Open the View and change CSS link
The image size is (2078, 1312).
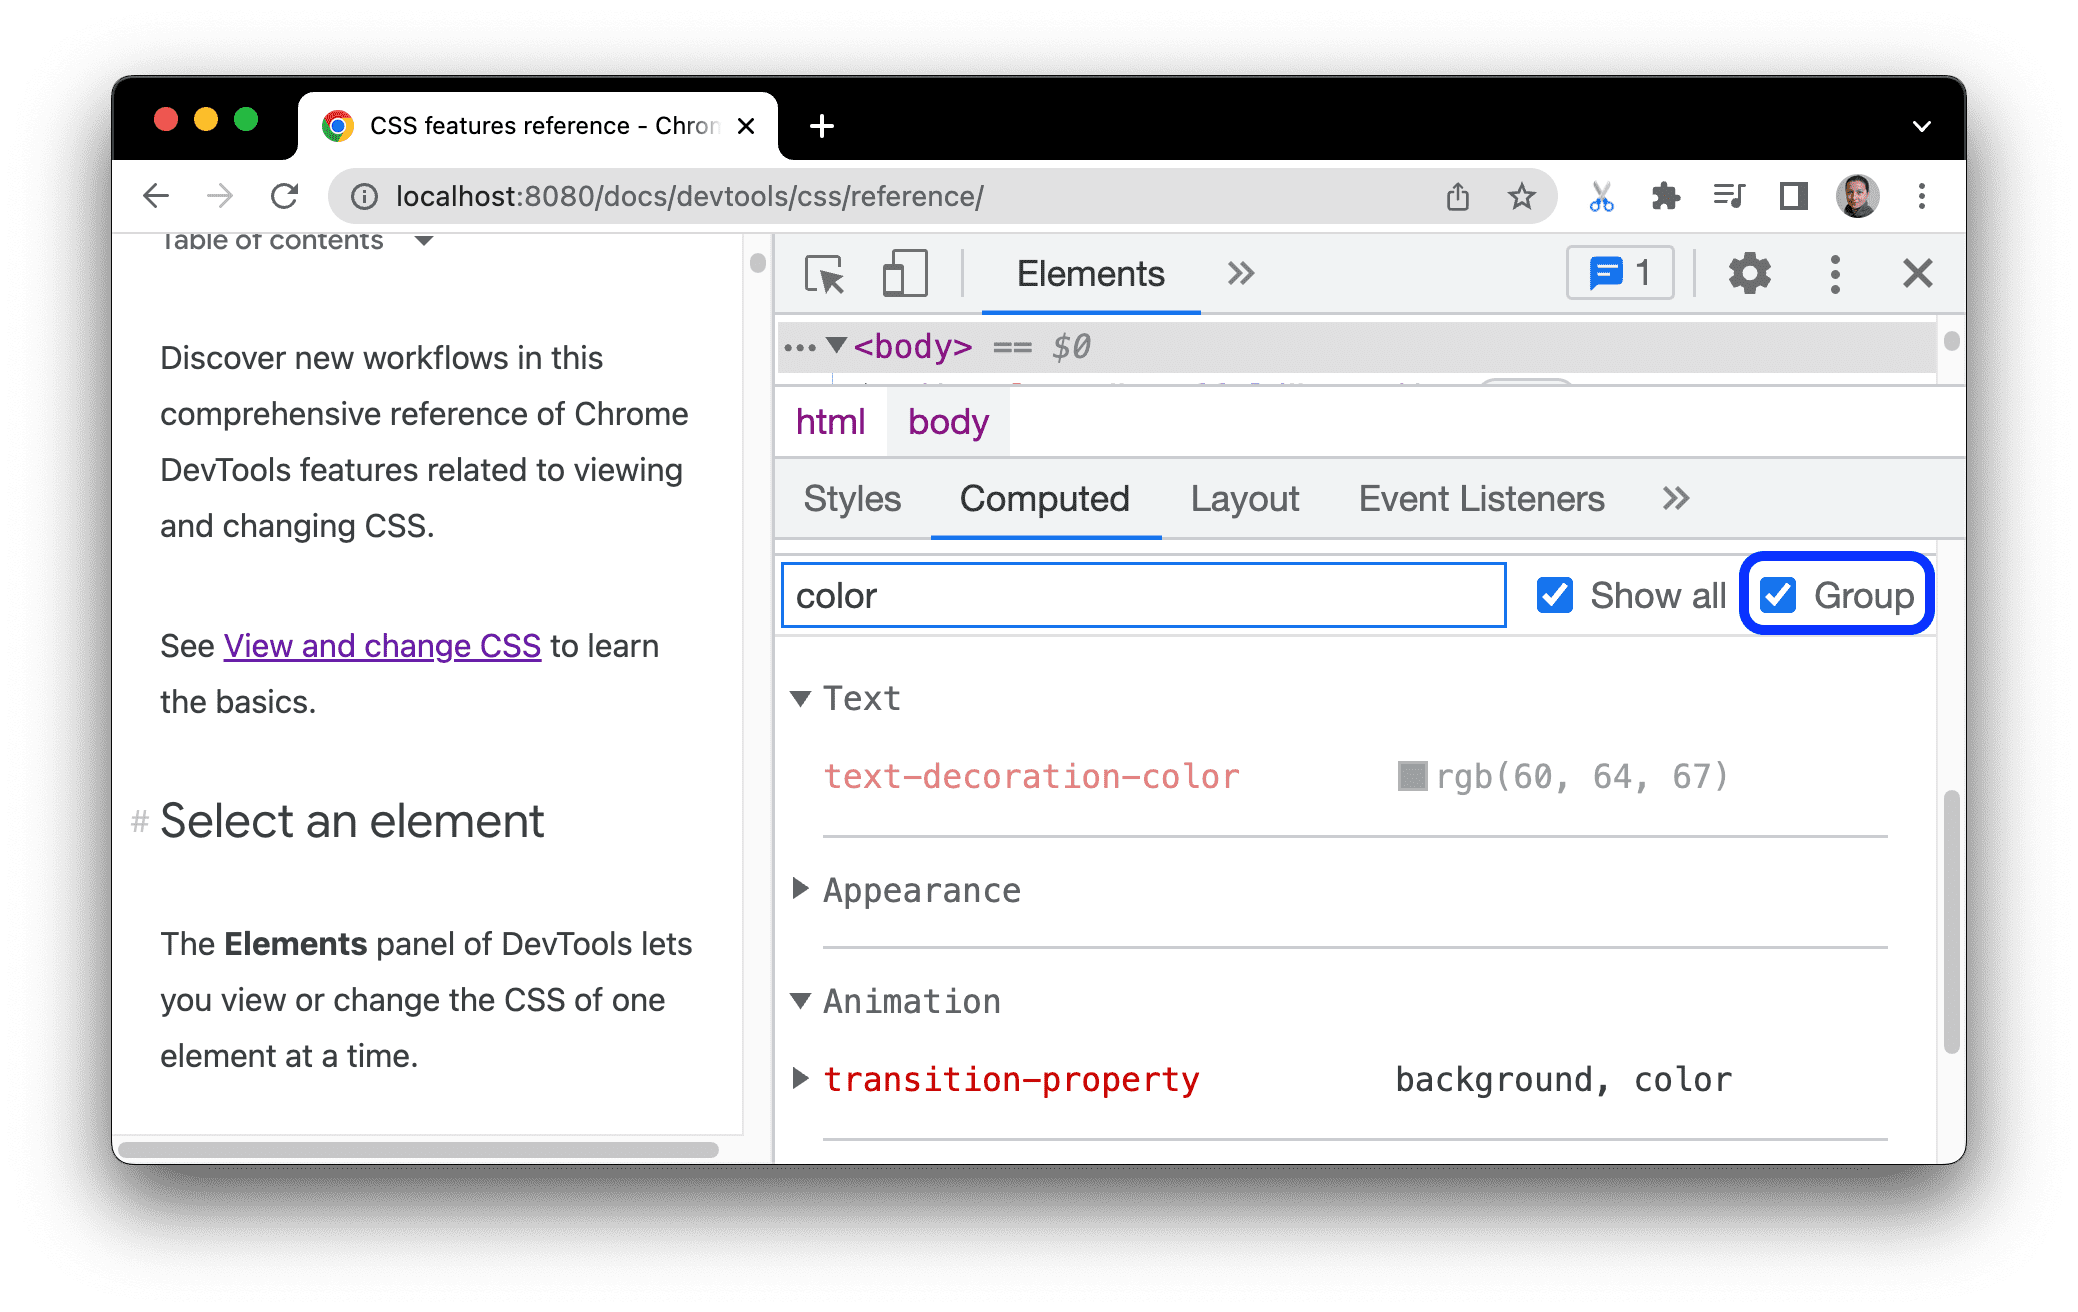382,646
